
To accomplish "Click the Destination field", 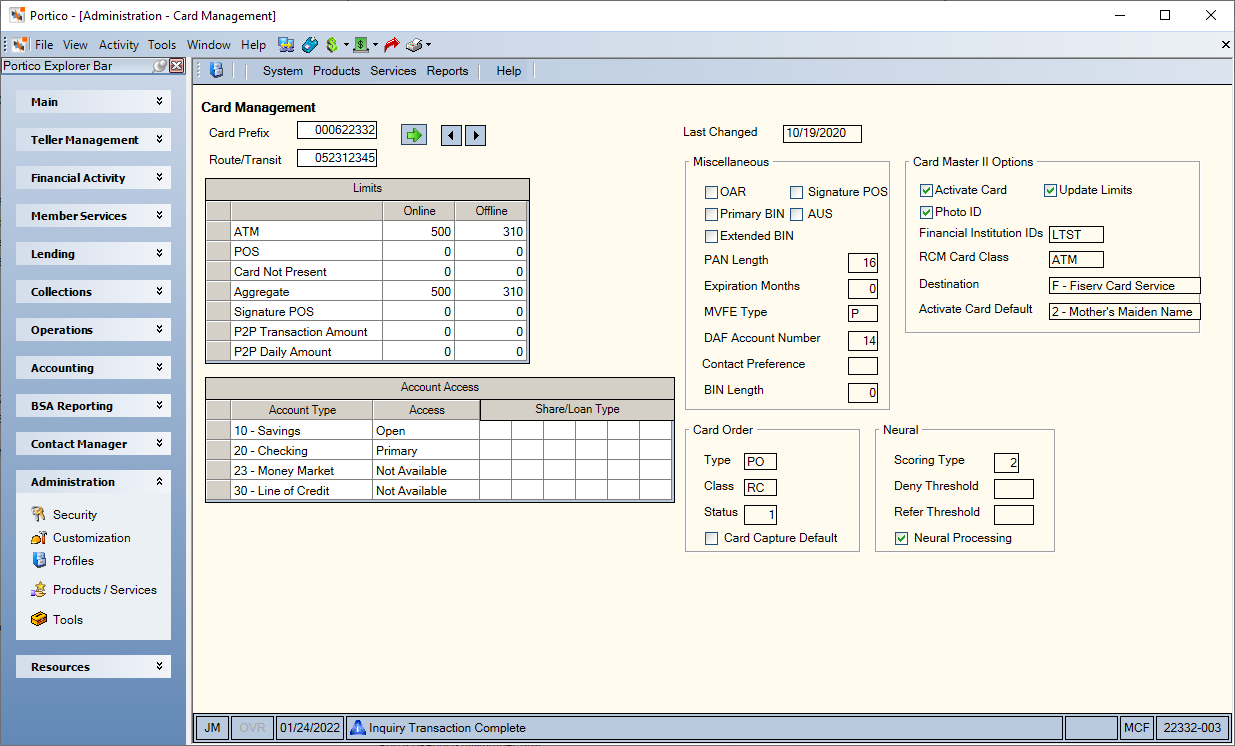I will click(1124, 285).
